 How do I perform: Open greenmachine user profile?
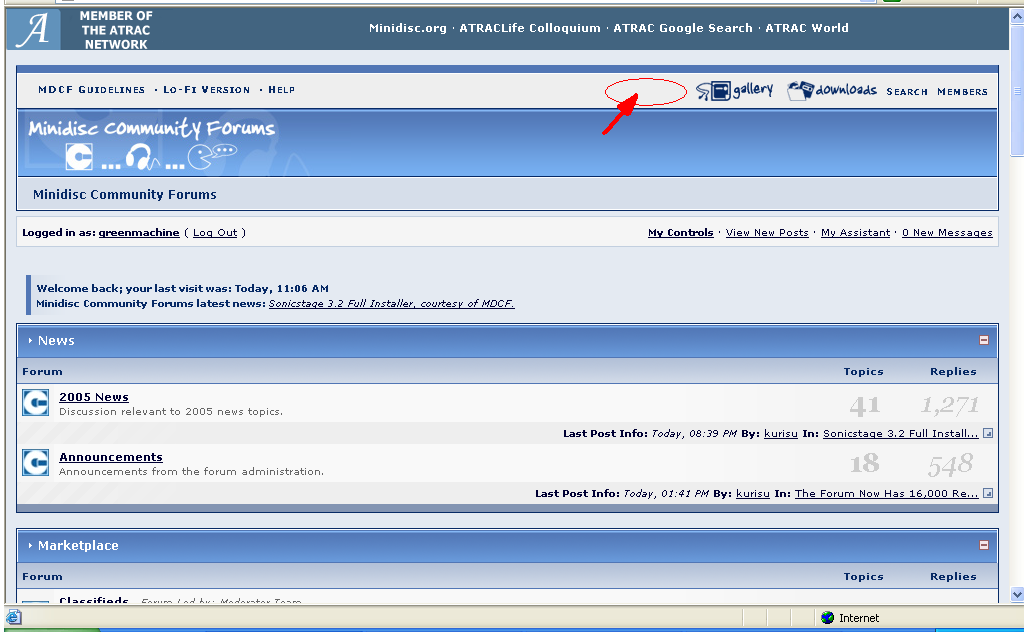139,232
